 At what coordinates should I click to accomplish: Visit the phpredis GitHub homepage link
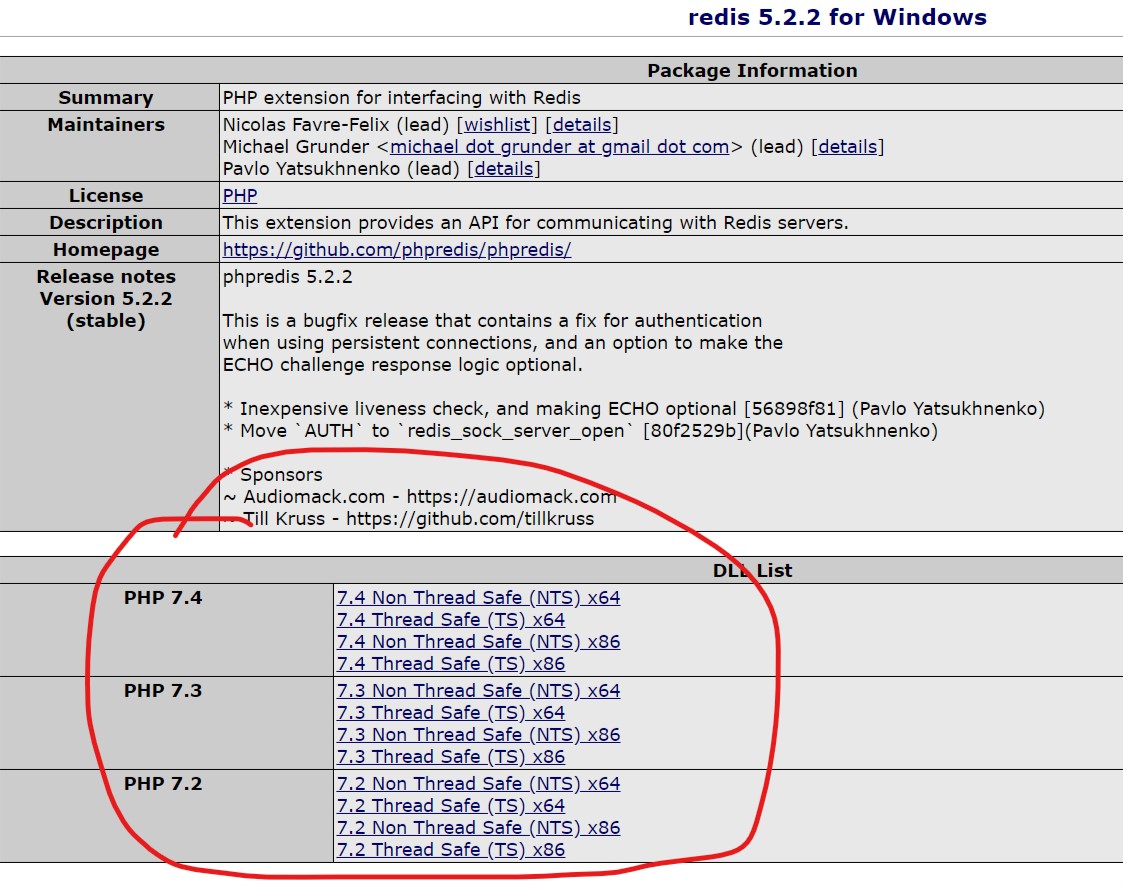tap(397, 249)
